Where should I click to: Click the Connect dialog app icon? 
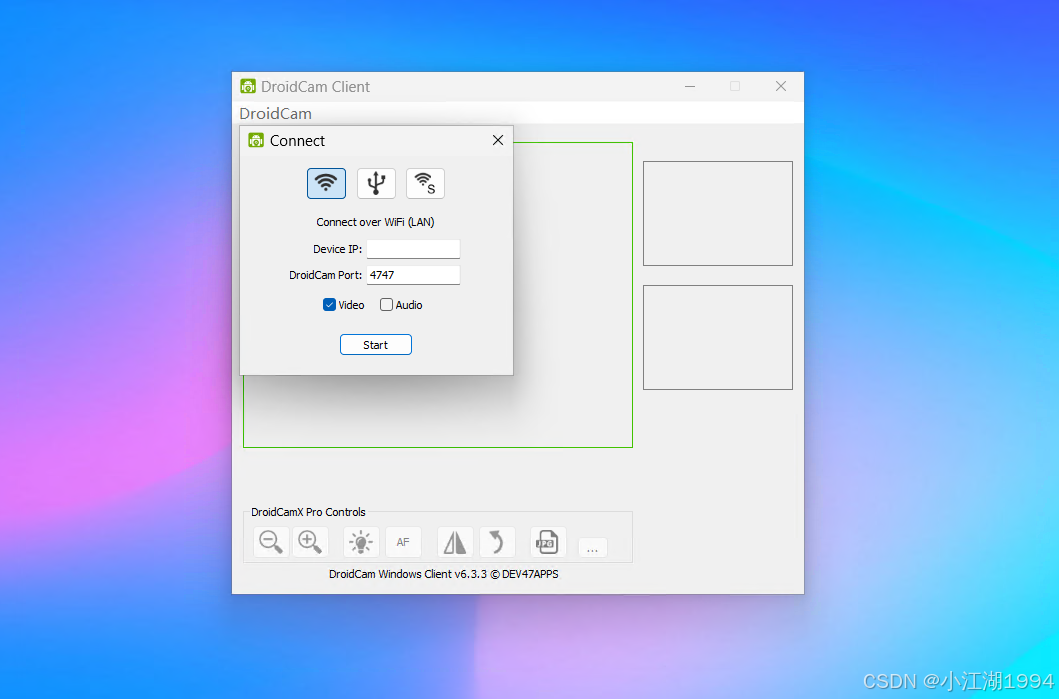[256, 140]
